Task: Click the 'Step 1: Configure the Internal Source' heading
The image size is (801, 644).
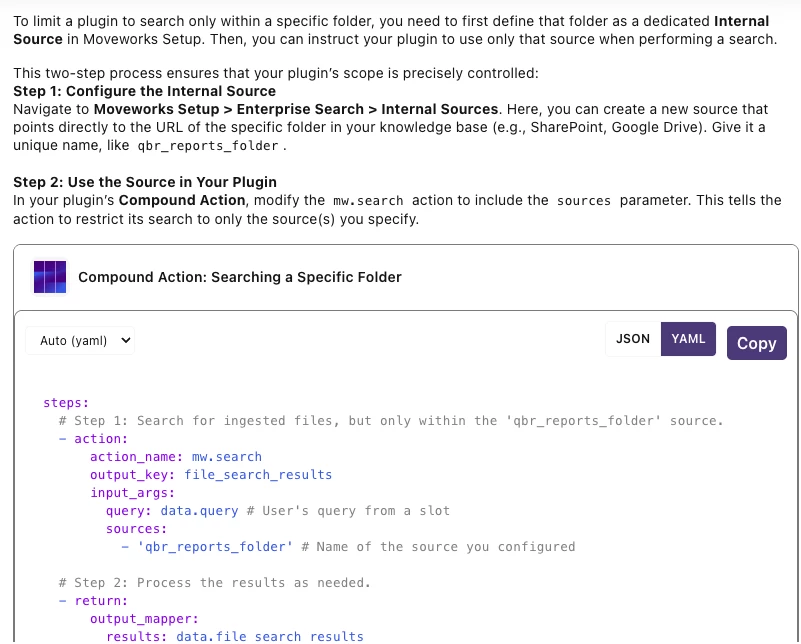Action: [x=145, y=91]
